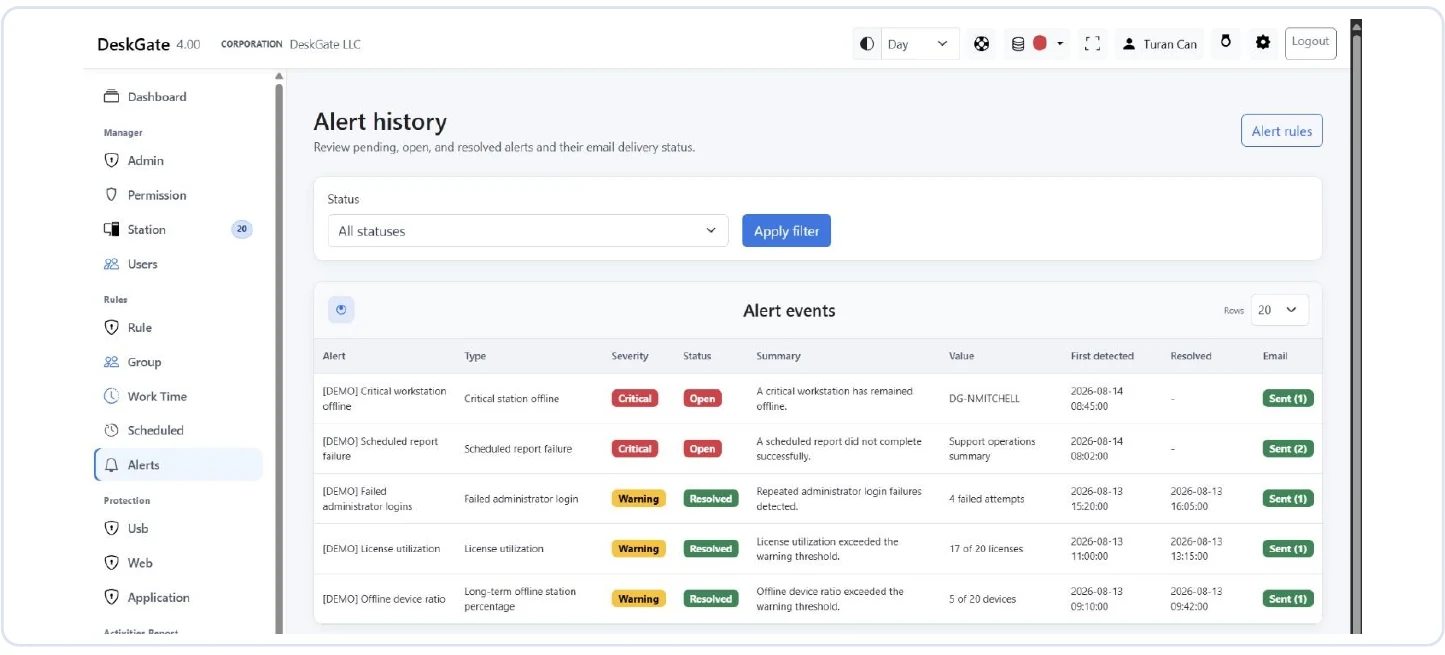Click the DeskGate 4.00 logo text
This screenshot has width=1445, height=655.
tap(148, 44)
